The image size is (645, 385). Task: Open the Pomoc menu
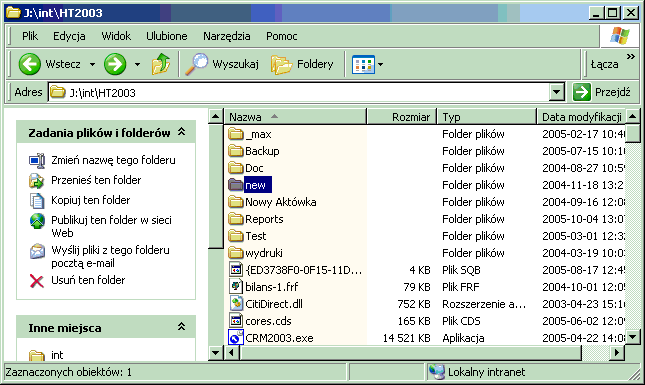pos(282,36)
